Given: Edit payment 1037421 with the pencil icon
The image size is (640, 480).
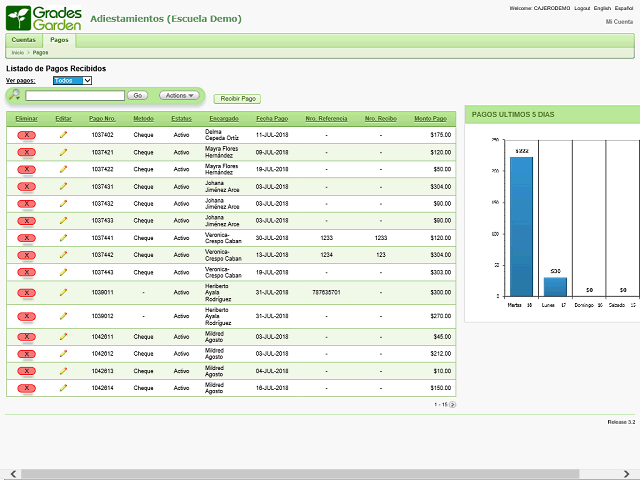Looking at the screenshot, I should pos(63,152).
